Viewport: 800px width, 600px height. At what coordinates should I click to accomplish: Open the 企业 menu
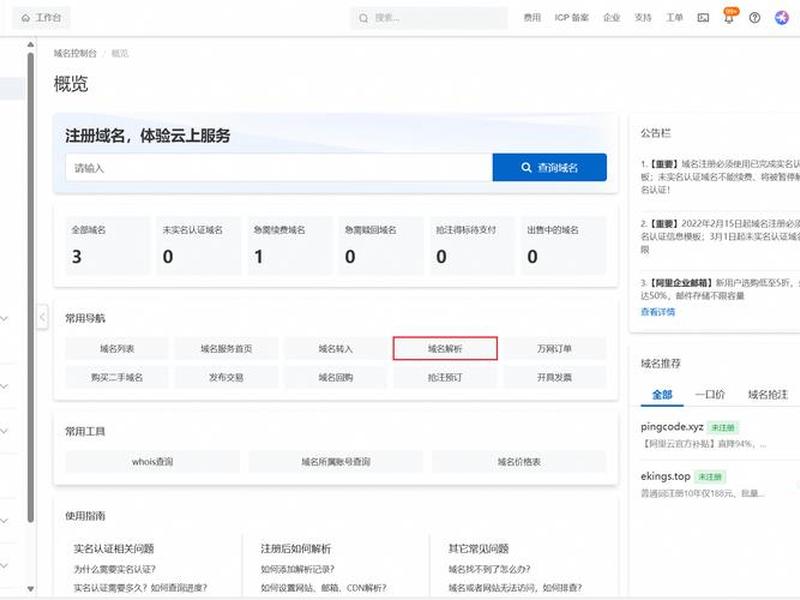pyautogui.click(x=612, y=18)
